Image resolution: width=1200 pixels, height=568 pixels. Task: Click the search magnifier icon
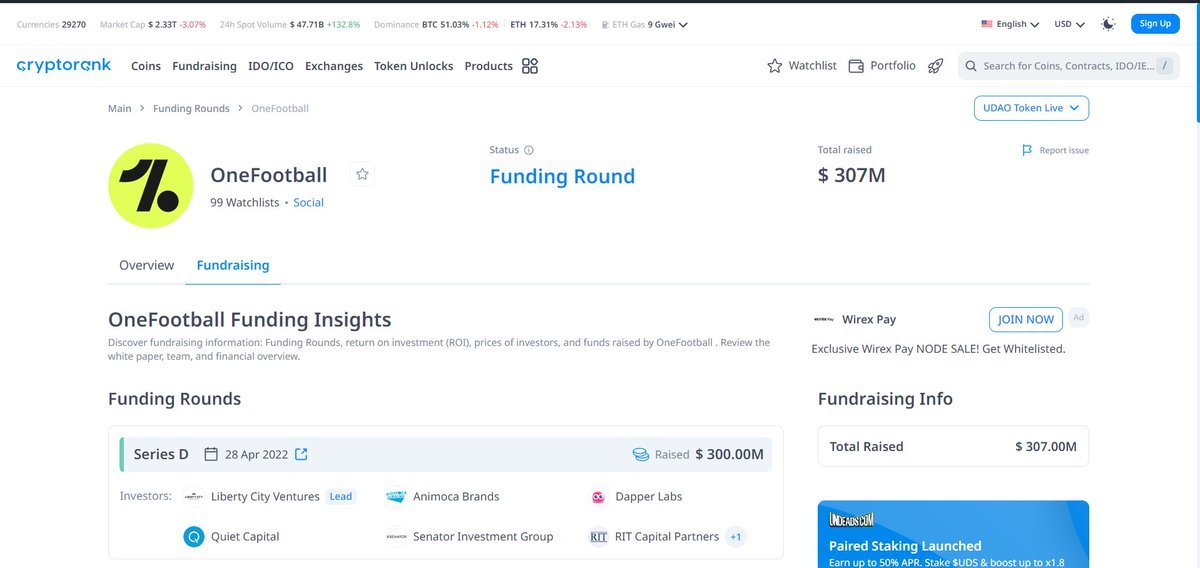970,66
